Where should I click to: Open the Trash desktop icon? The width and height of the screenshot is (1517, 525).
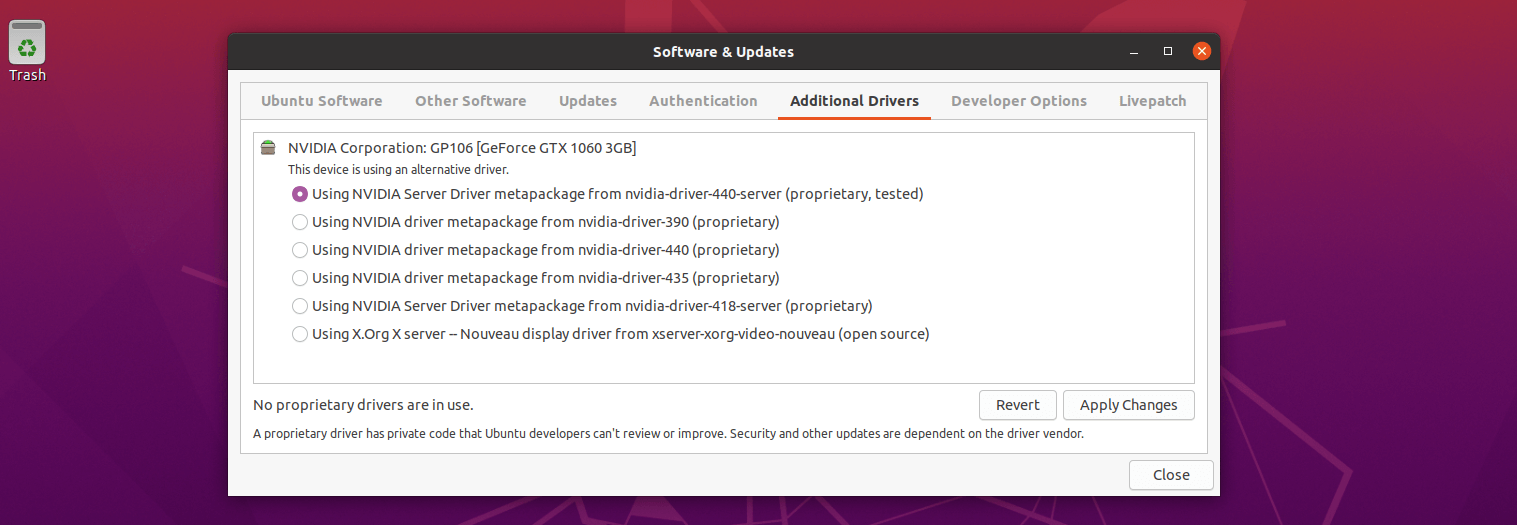click(x=27, y=48)
